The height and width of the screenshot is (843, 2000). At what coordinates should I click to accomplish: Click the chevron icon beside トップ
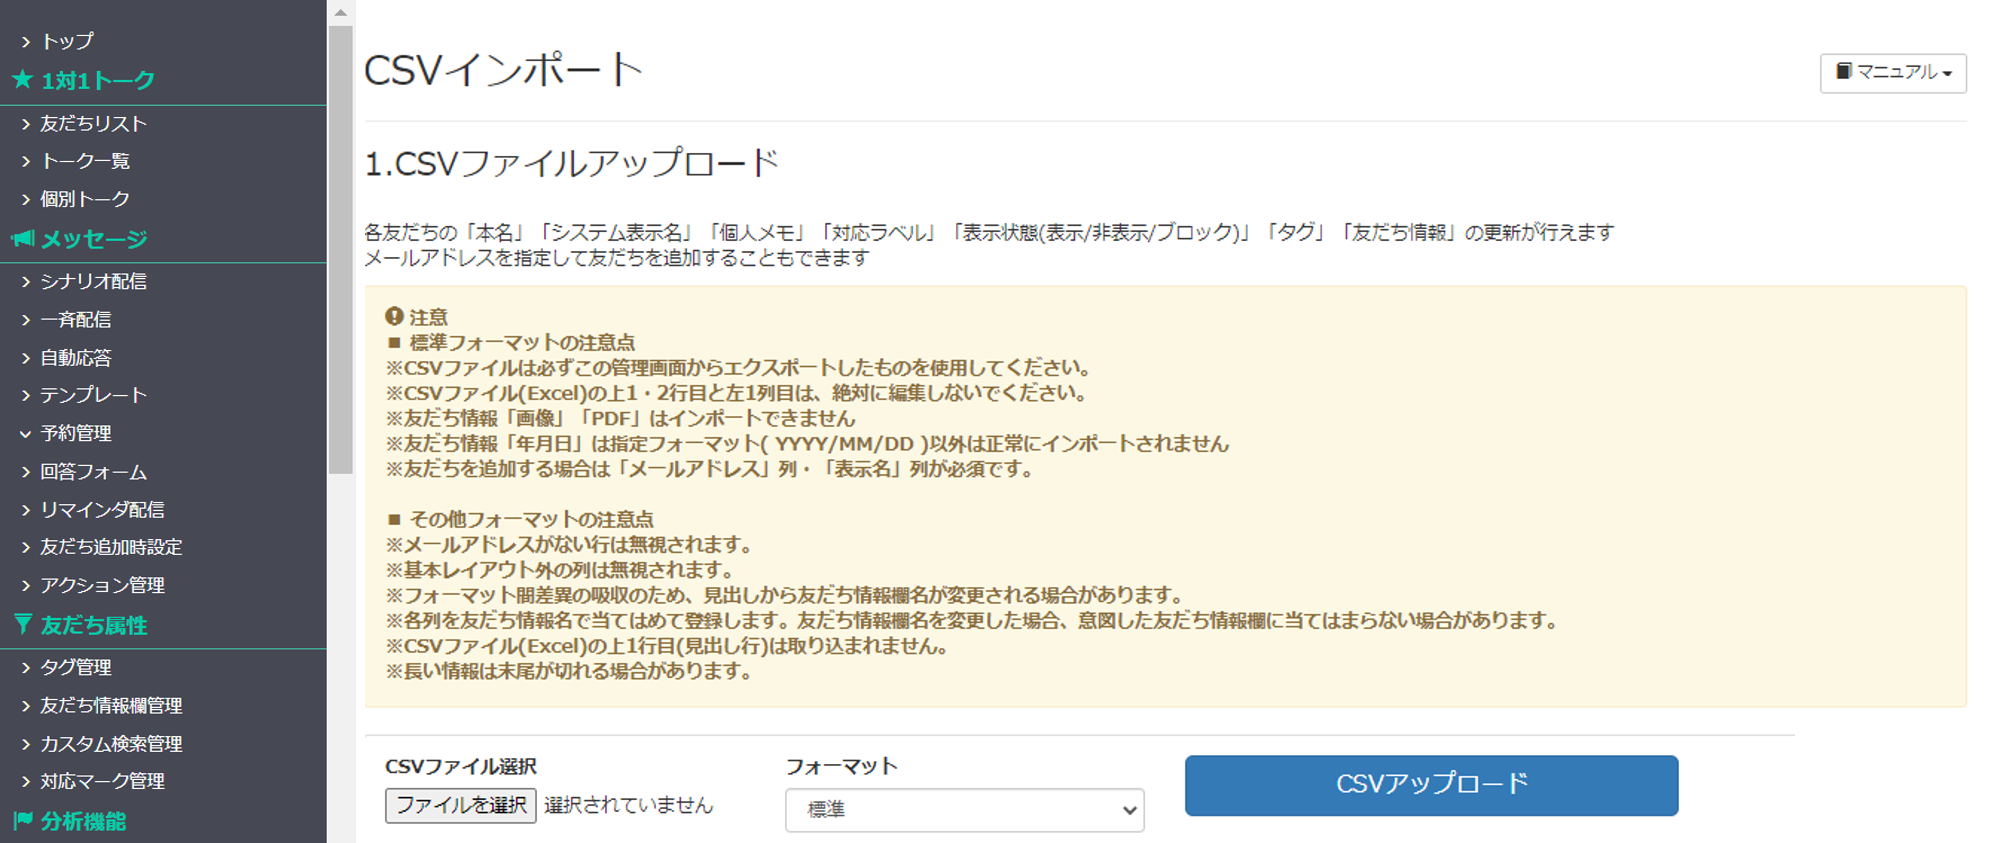point(26,42)
